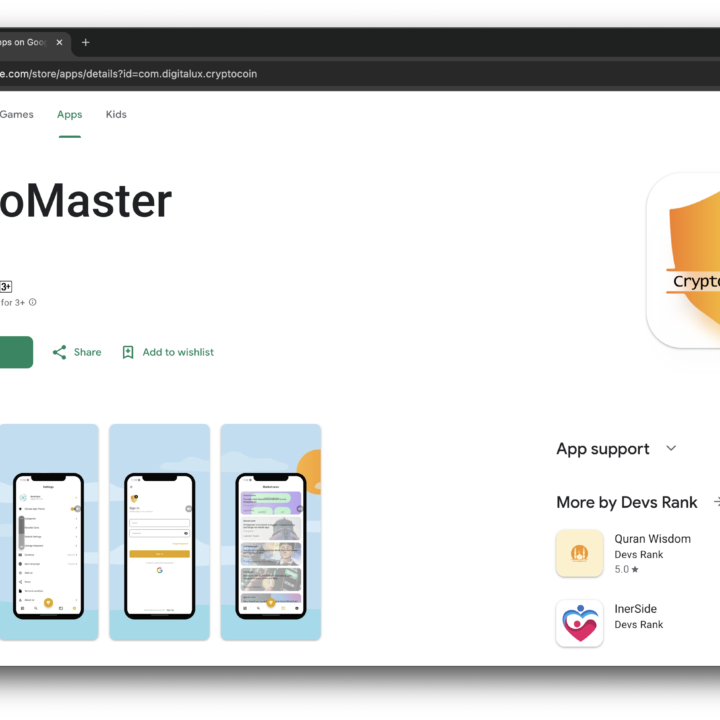Click the content rating info icon
Screen dimensions: 720x720
click(33, 302)
